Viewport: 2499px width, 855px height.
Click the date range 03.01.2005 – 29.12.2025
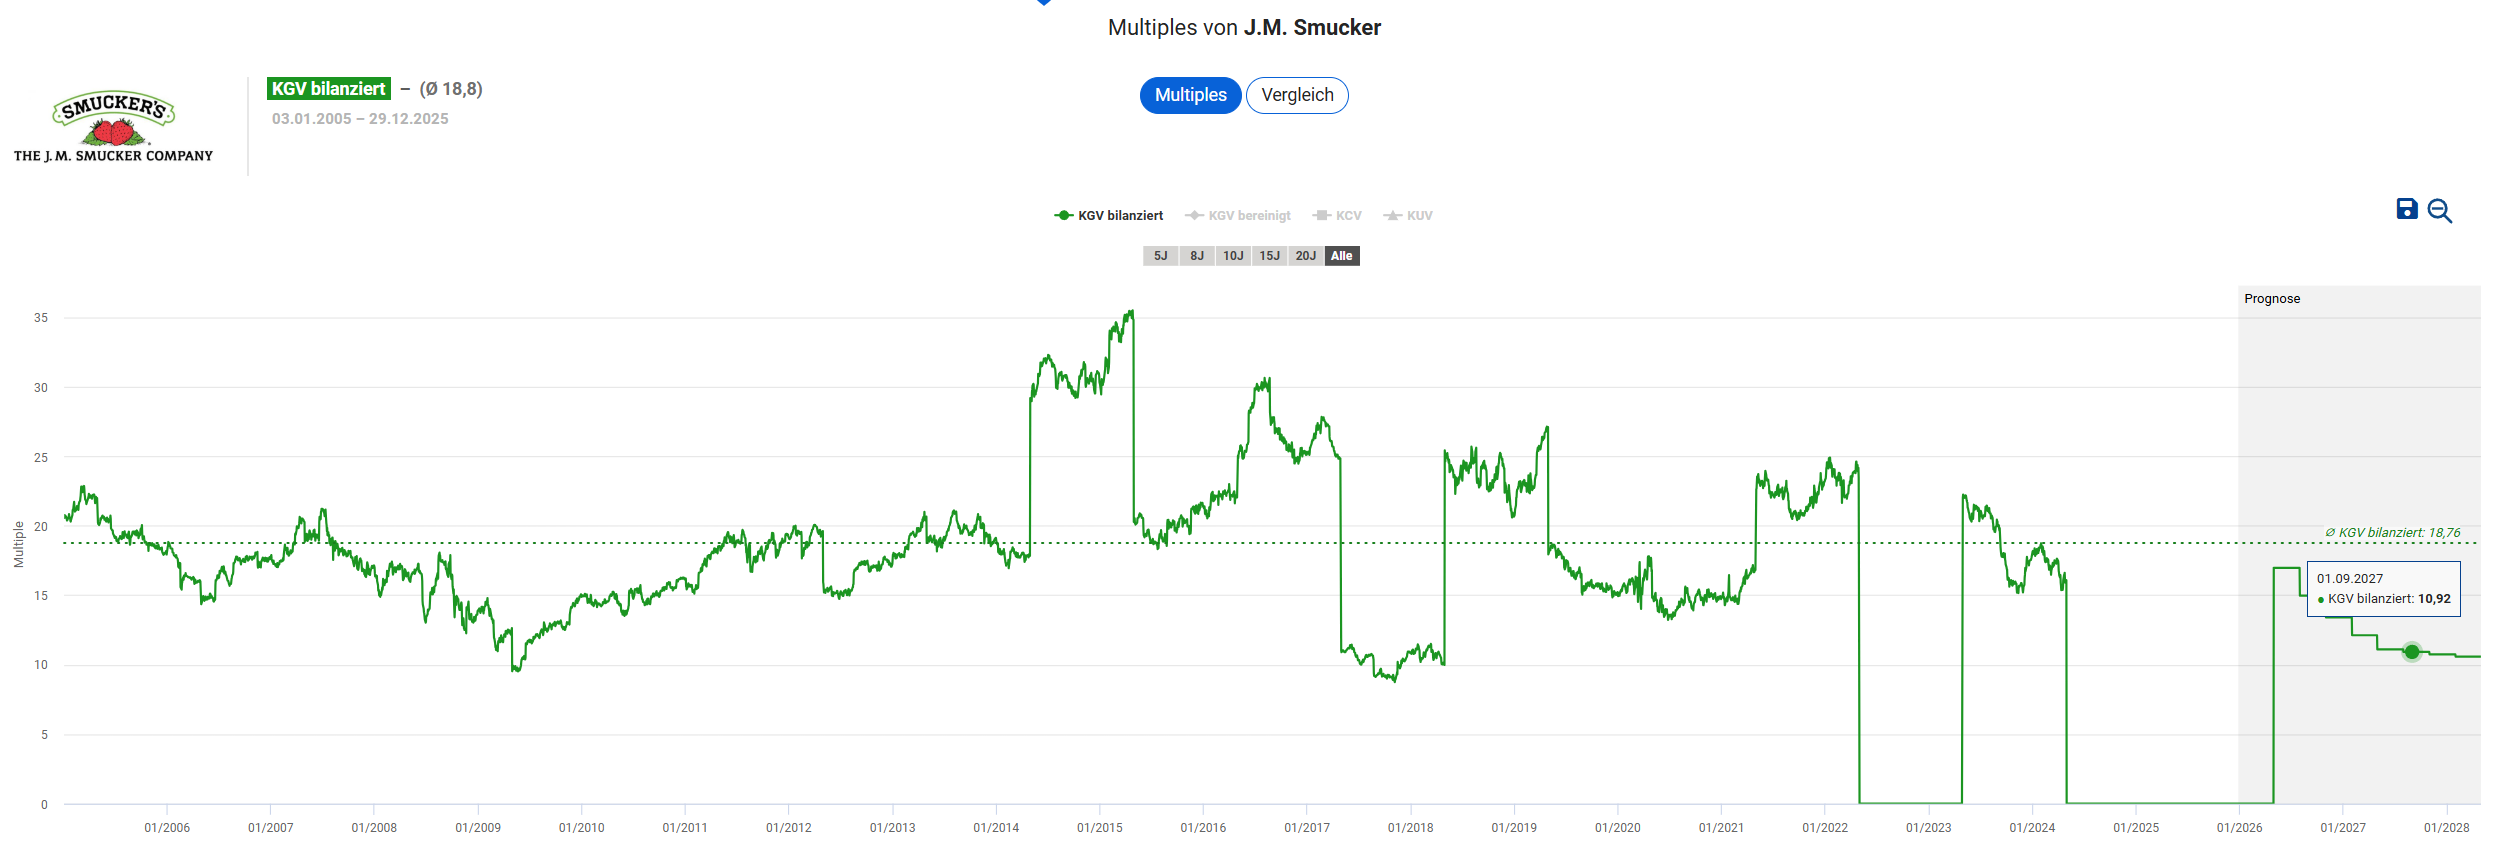(360, 119)
